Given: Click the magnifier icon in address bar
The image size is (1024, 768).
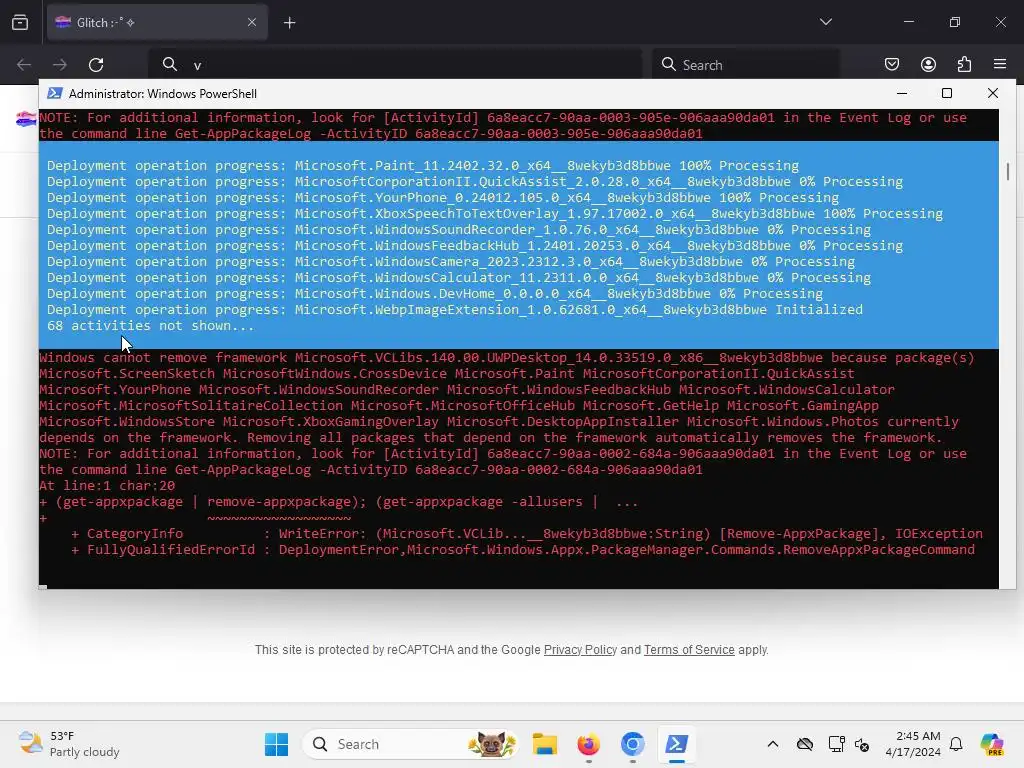Looking at the screenshot, I should pos(170,64).
